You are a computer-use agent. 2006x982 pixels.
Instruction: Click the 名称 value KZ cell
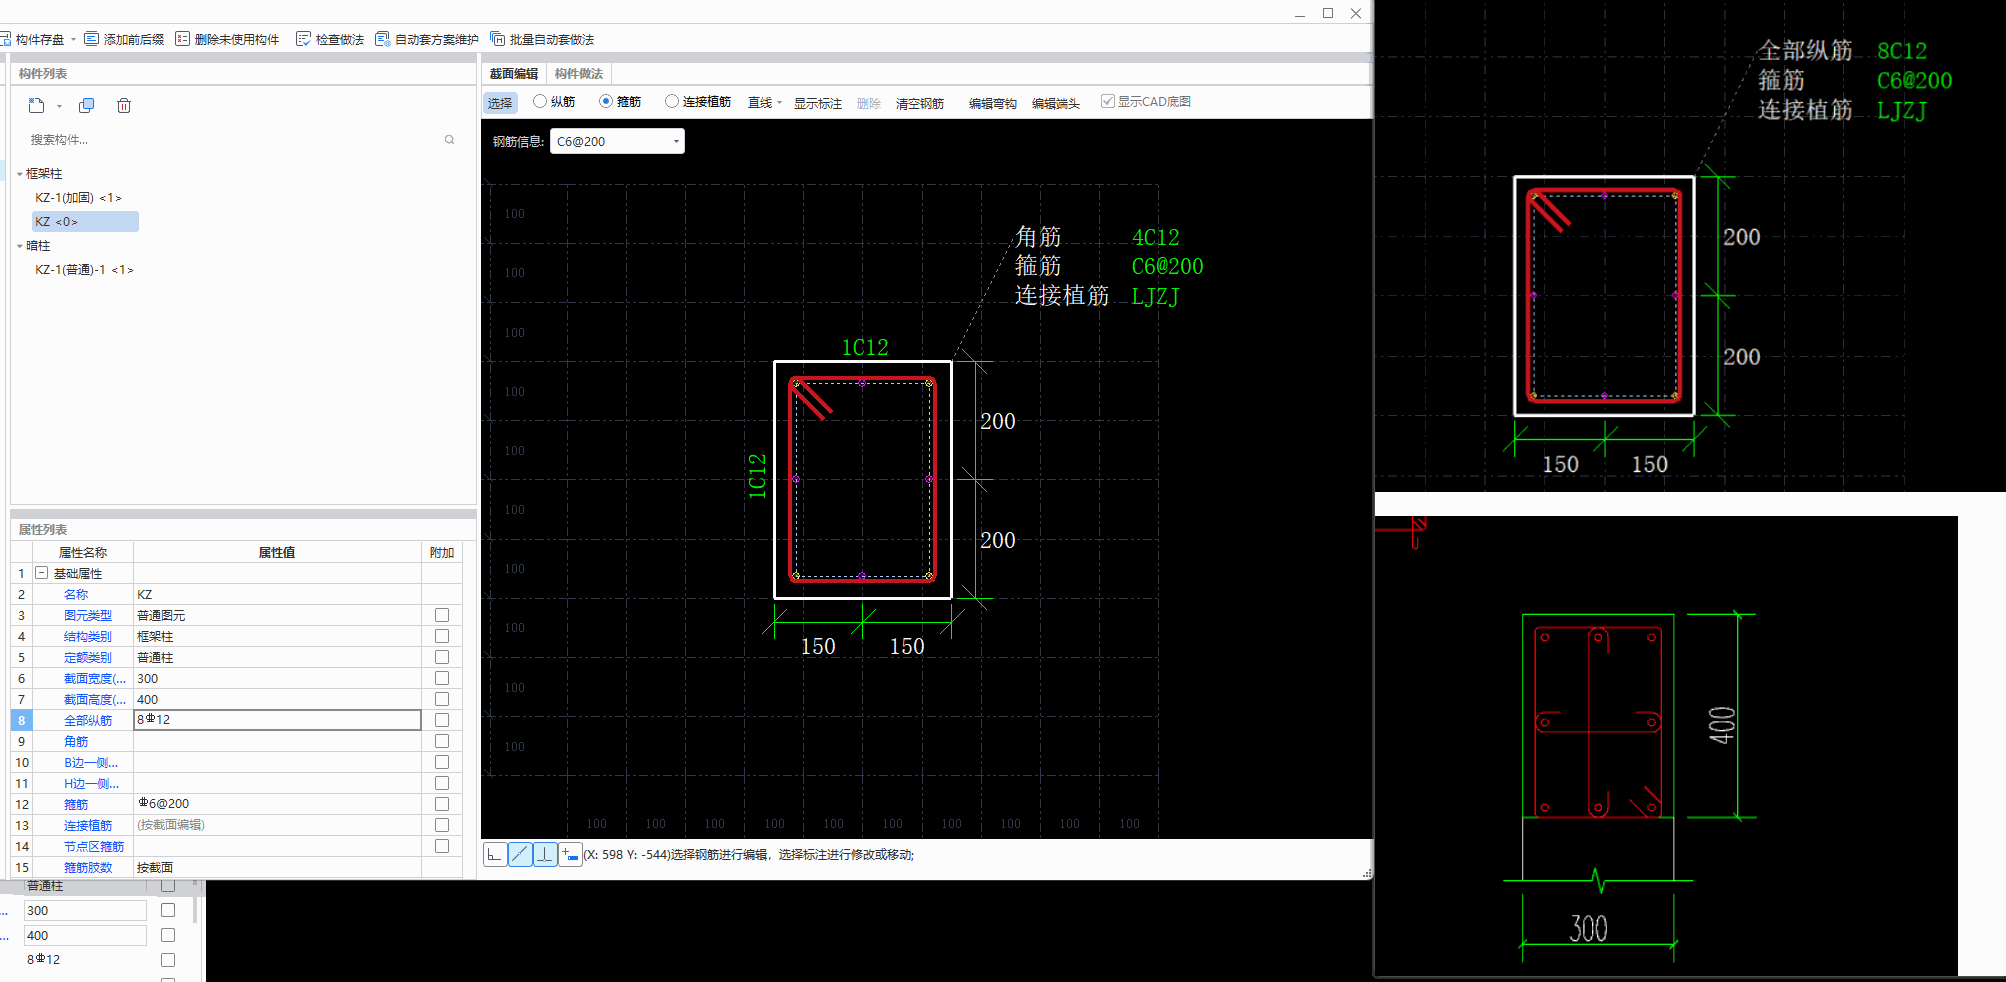pyautogui.click(x=277, y=594)
